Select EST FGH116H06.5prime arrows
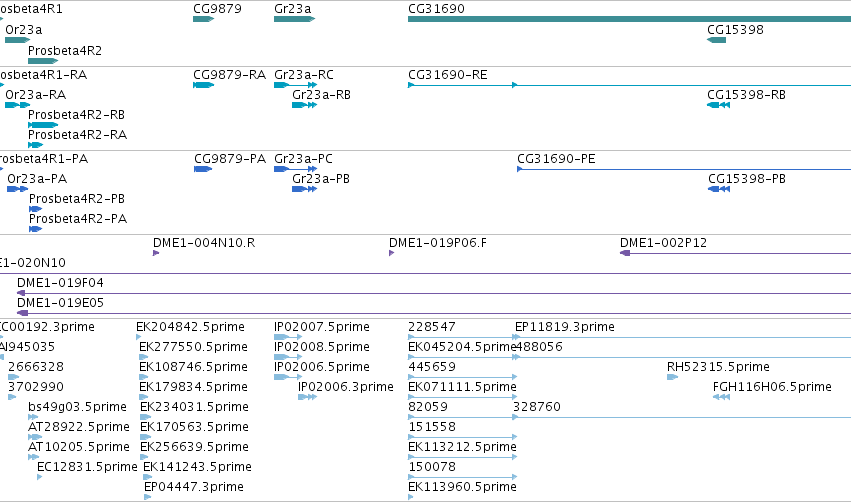 click(721, 397)
